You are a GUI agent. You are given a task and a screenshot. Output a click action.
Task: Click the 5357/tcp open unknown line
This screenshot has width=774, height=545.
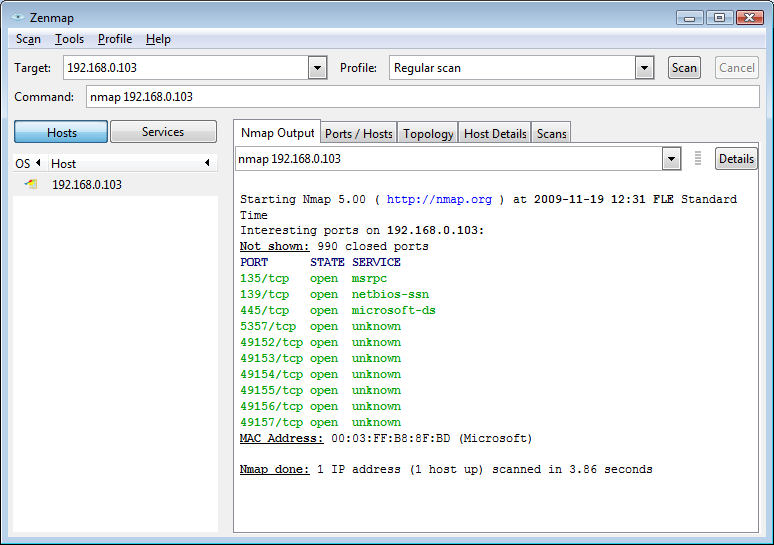(x=320, y=326)
